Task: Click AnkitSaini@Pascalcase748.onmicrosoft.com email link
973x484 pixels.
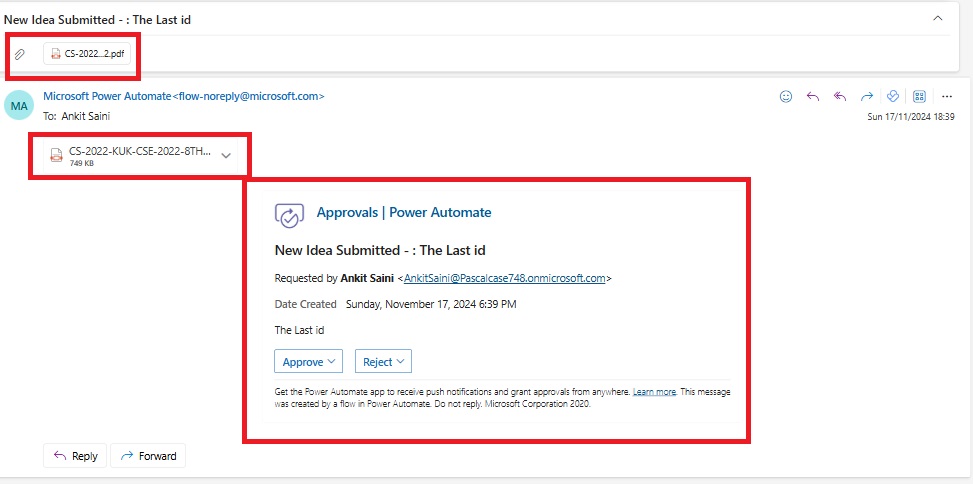Action: tap(505, 279)
